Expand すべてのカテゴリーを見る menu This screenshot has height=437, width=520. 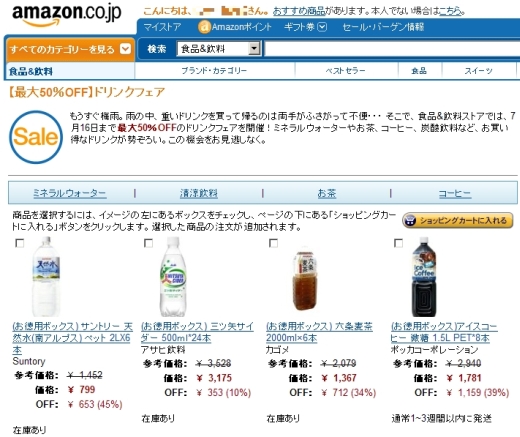(70, 49)
